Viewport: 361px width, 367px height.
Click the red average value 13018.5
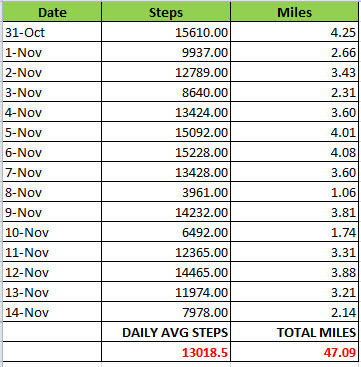click(x=166, y=352)
